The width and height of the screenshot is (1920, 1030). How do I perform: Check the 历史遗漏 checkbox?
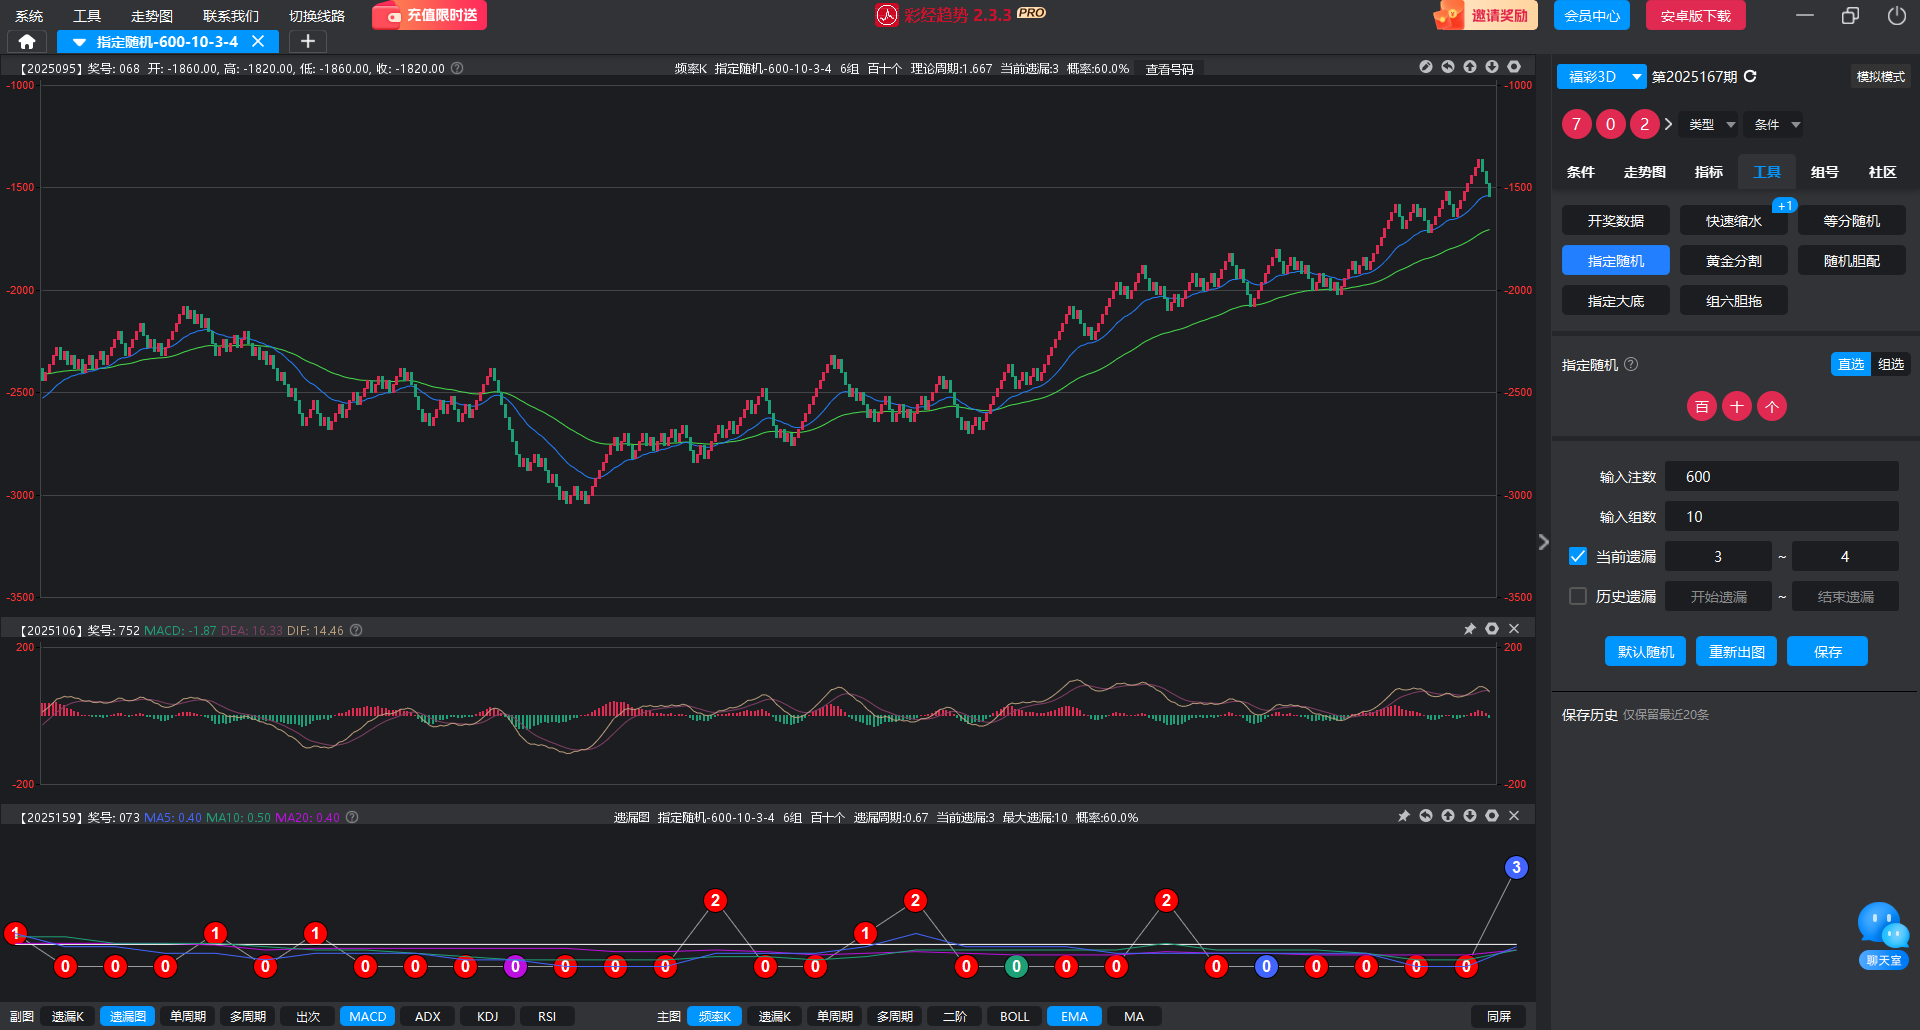[x=1578, y=596]
